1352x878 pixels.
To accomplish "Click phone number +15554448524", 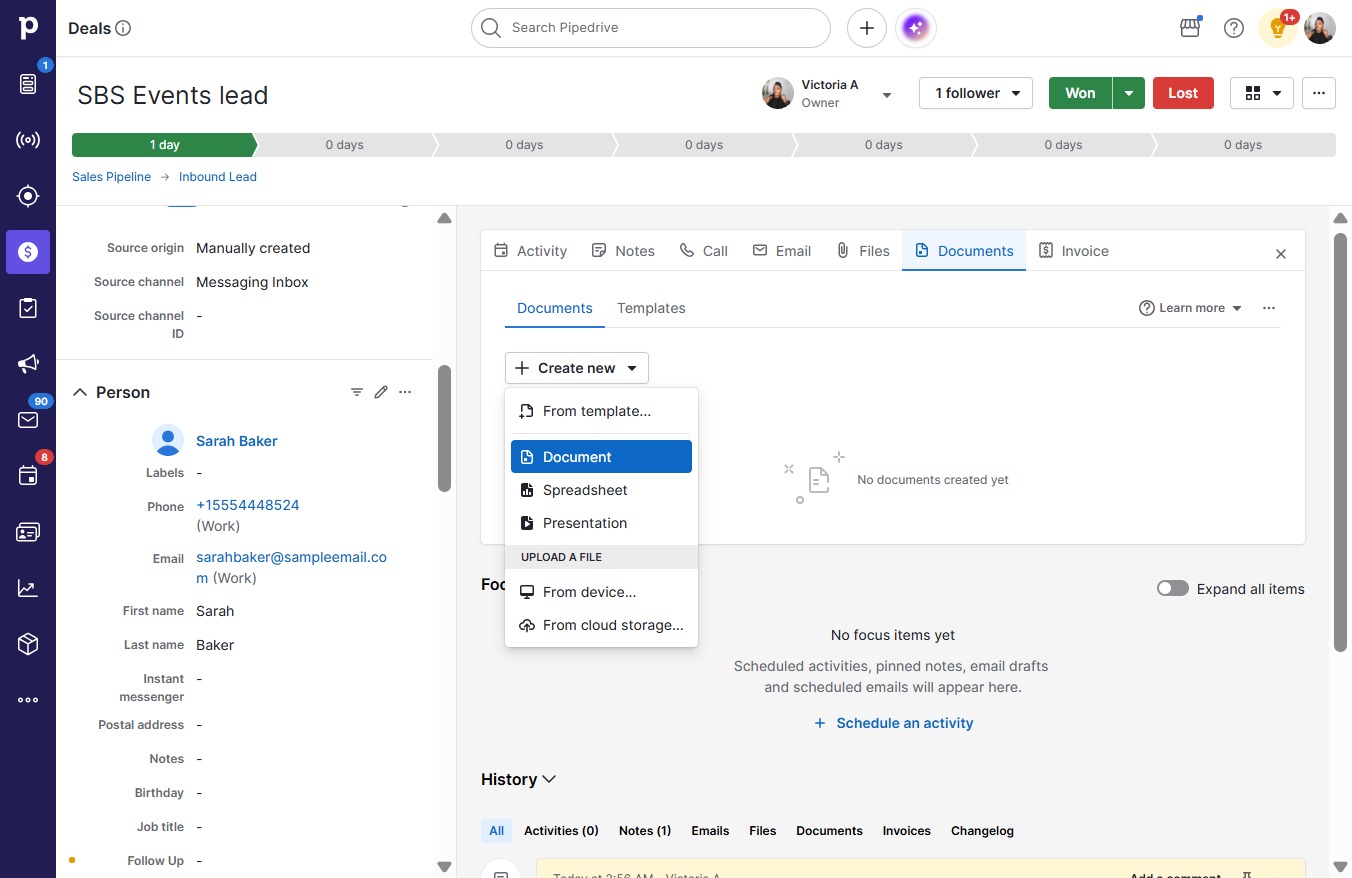I will pyautogui.click(x=248, y=506).
